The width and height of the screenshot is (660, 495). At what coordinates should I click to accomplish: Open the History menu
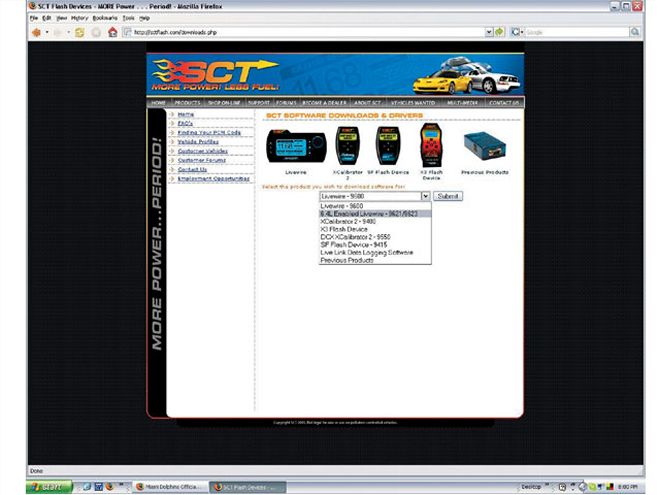80,18
